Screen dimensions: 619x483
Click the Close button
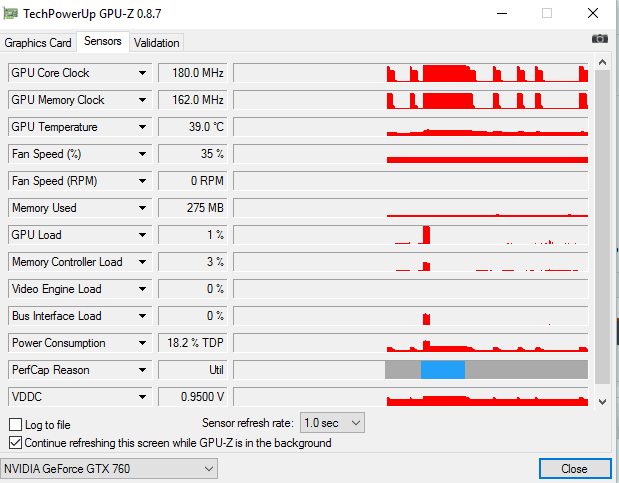(x=575, y=469)
